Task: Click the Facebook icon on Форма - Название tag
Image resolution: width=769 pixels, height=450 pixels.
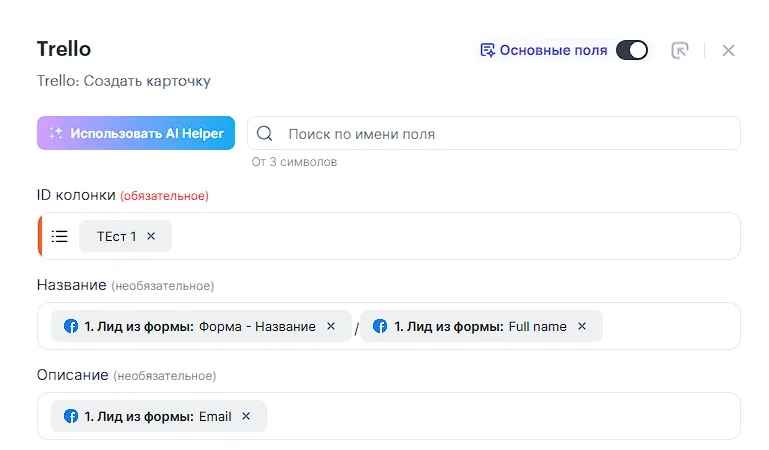Action: pos(71,326)
